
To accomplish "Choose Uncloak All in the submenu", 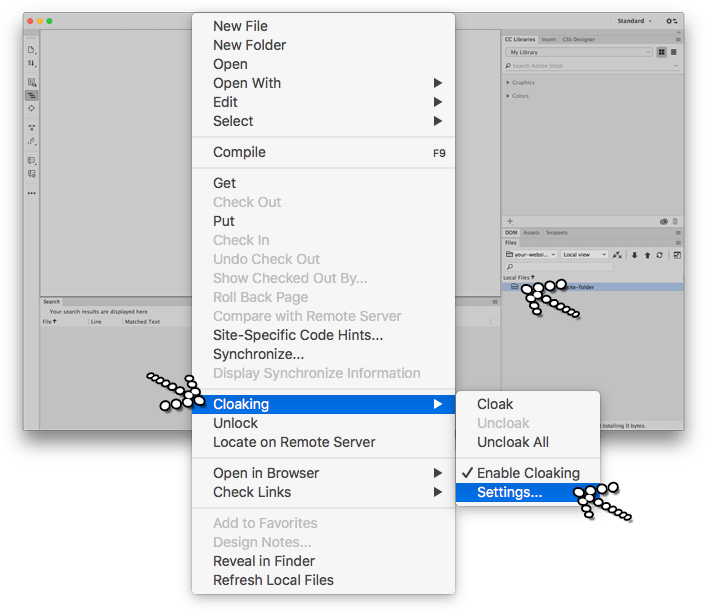I will (x=528, y=442).
